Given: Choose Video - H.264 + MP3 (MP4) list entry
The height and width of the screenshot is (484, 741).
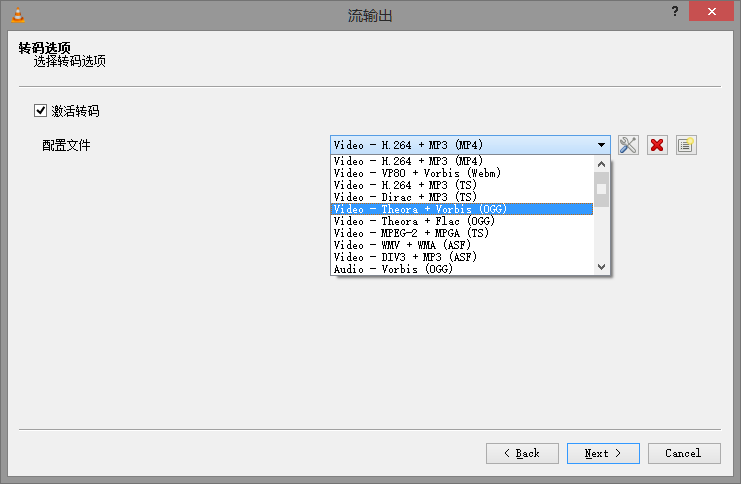Looking at the screenshot, I should click(x=462, y=161).
